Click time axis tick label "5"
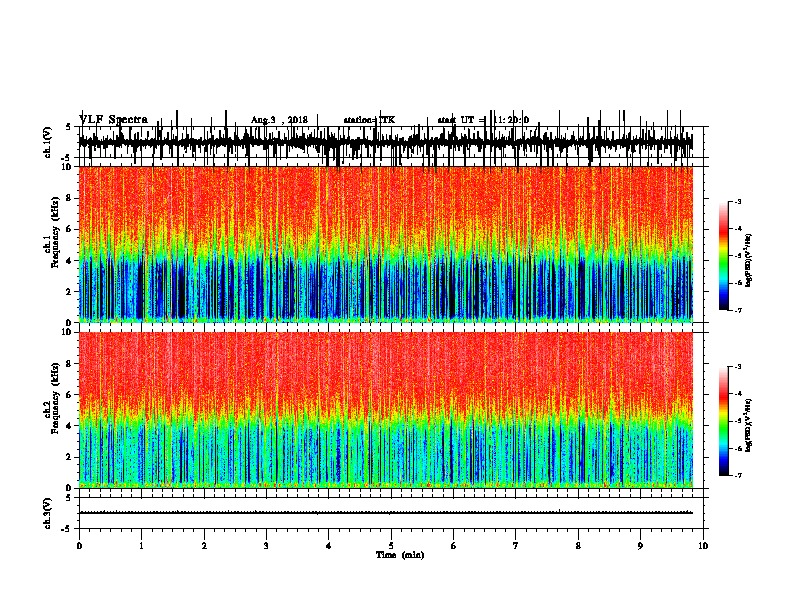792x612 pixels. point(391,546)
